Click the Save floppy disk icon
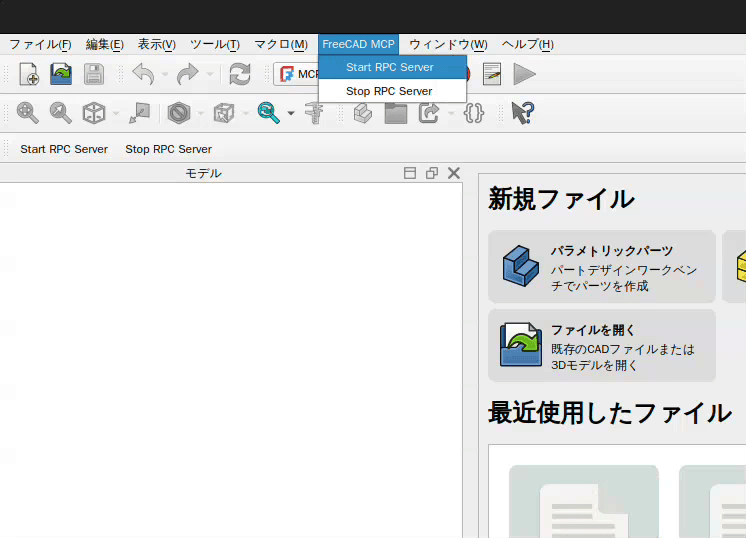 pos(94,74)
